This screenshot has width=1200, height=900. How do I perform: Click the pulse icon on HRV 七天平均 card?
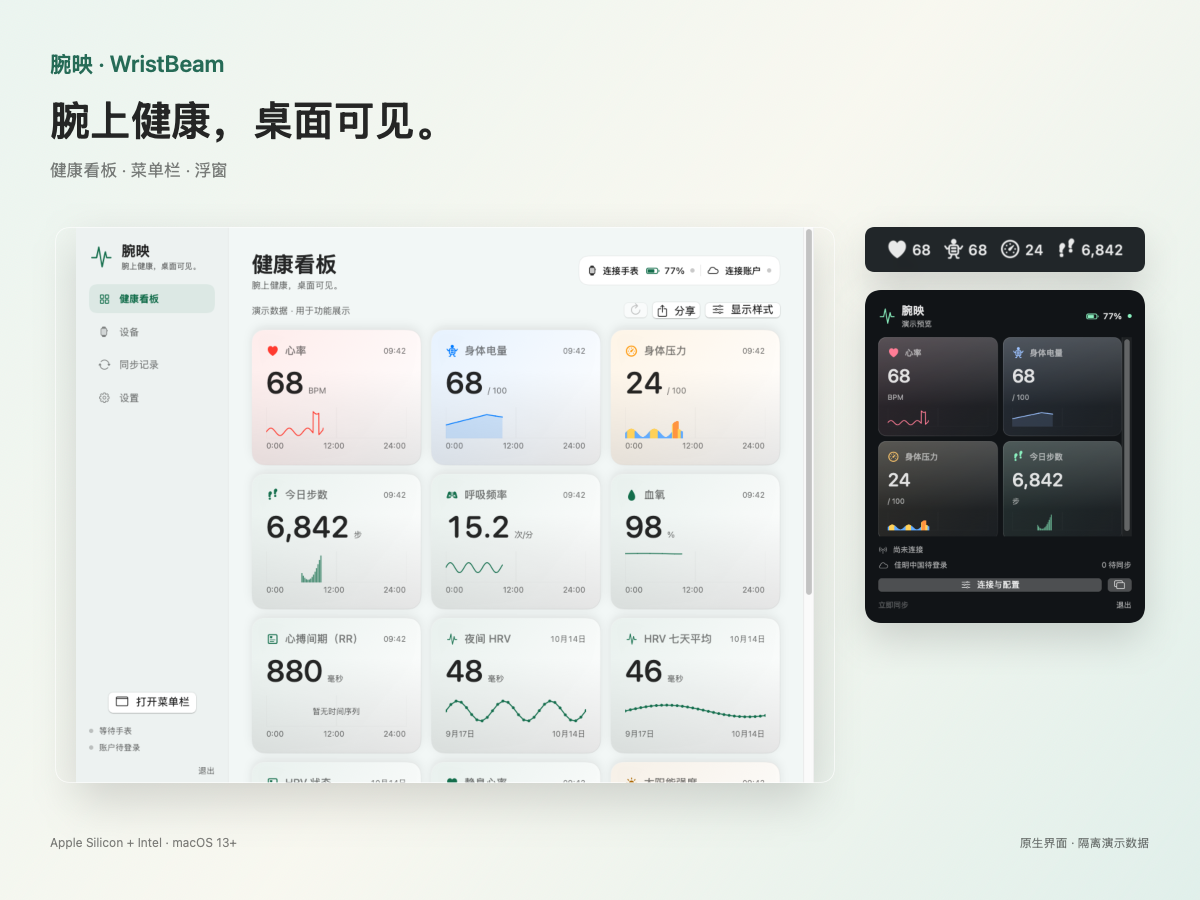point(631,639)
